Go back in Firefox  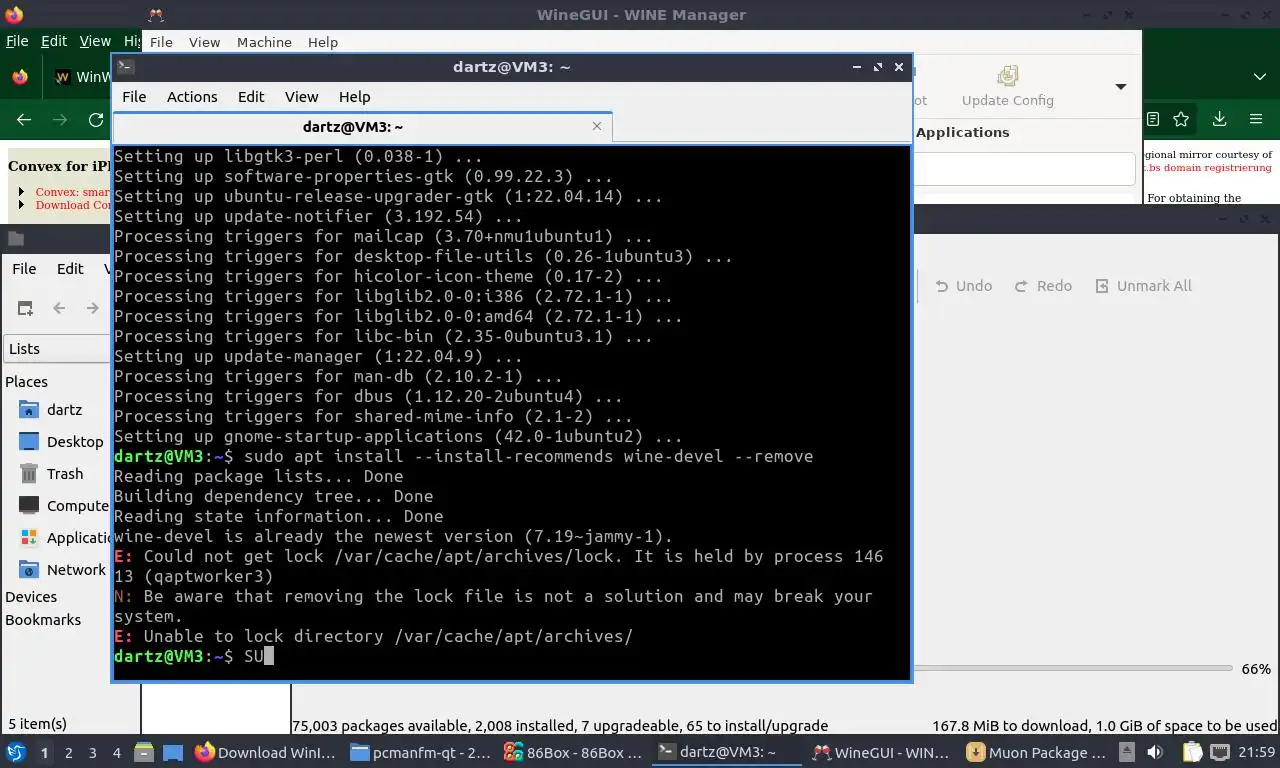24,120
